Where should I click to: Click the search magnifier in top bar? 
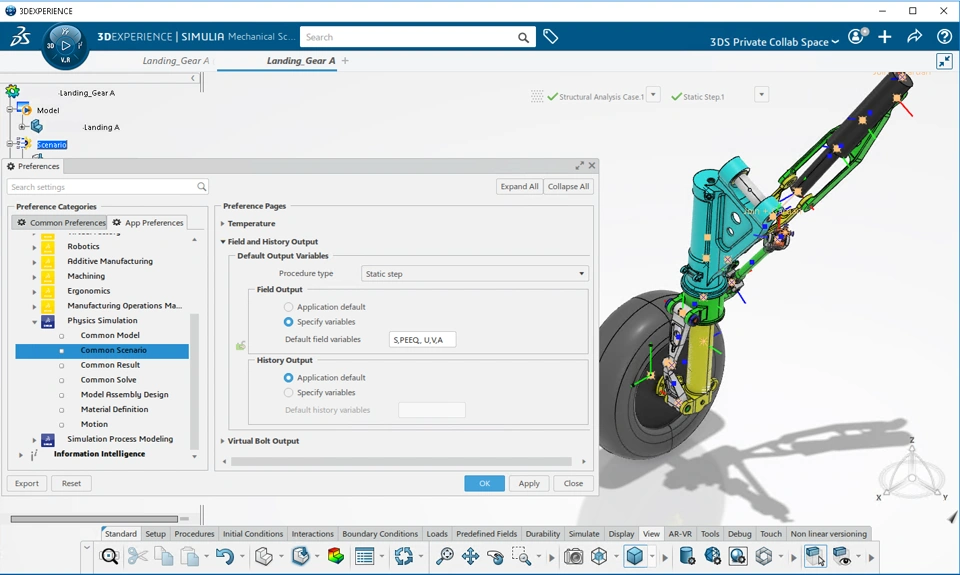[523, 37]
